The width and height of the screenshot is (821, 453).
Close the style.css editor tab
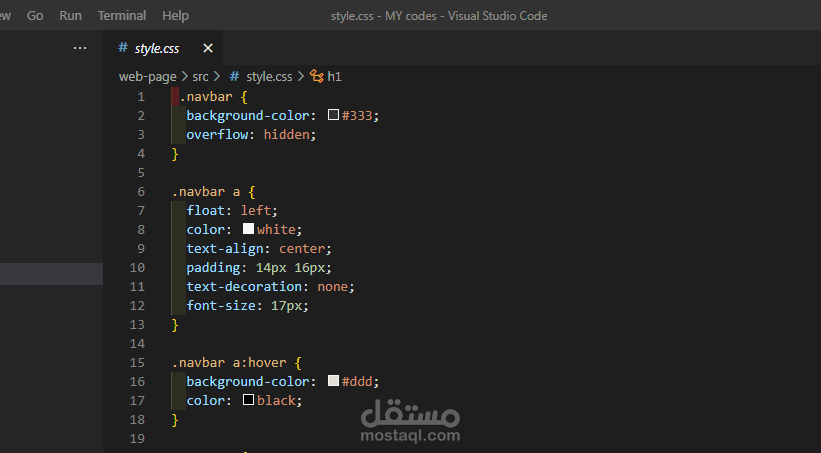(208, 48)
